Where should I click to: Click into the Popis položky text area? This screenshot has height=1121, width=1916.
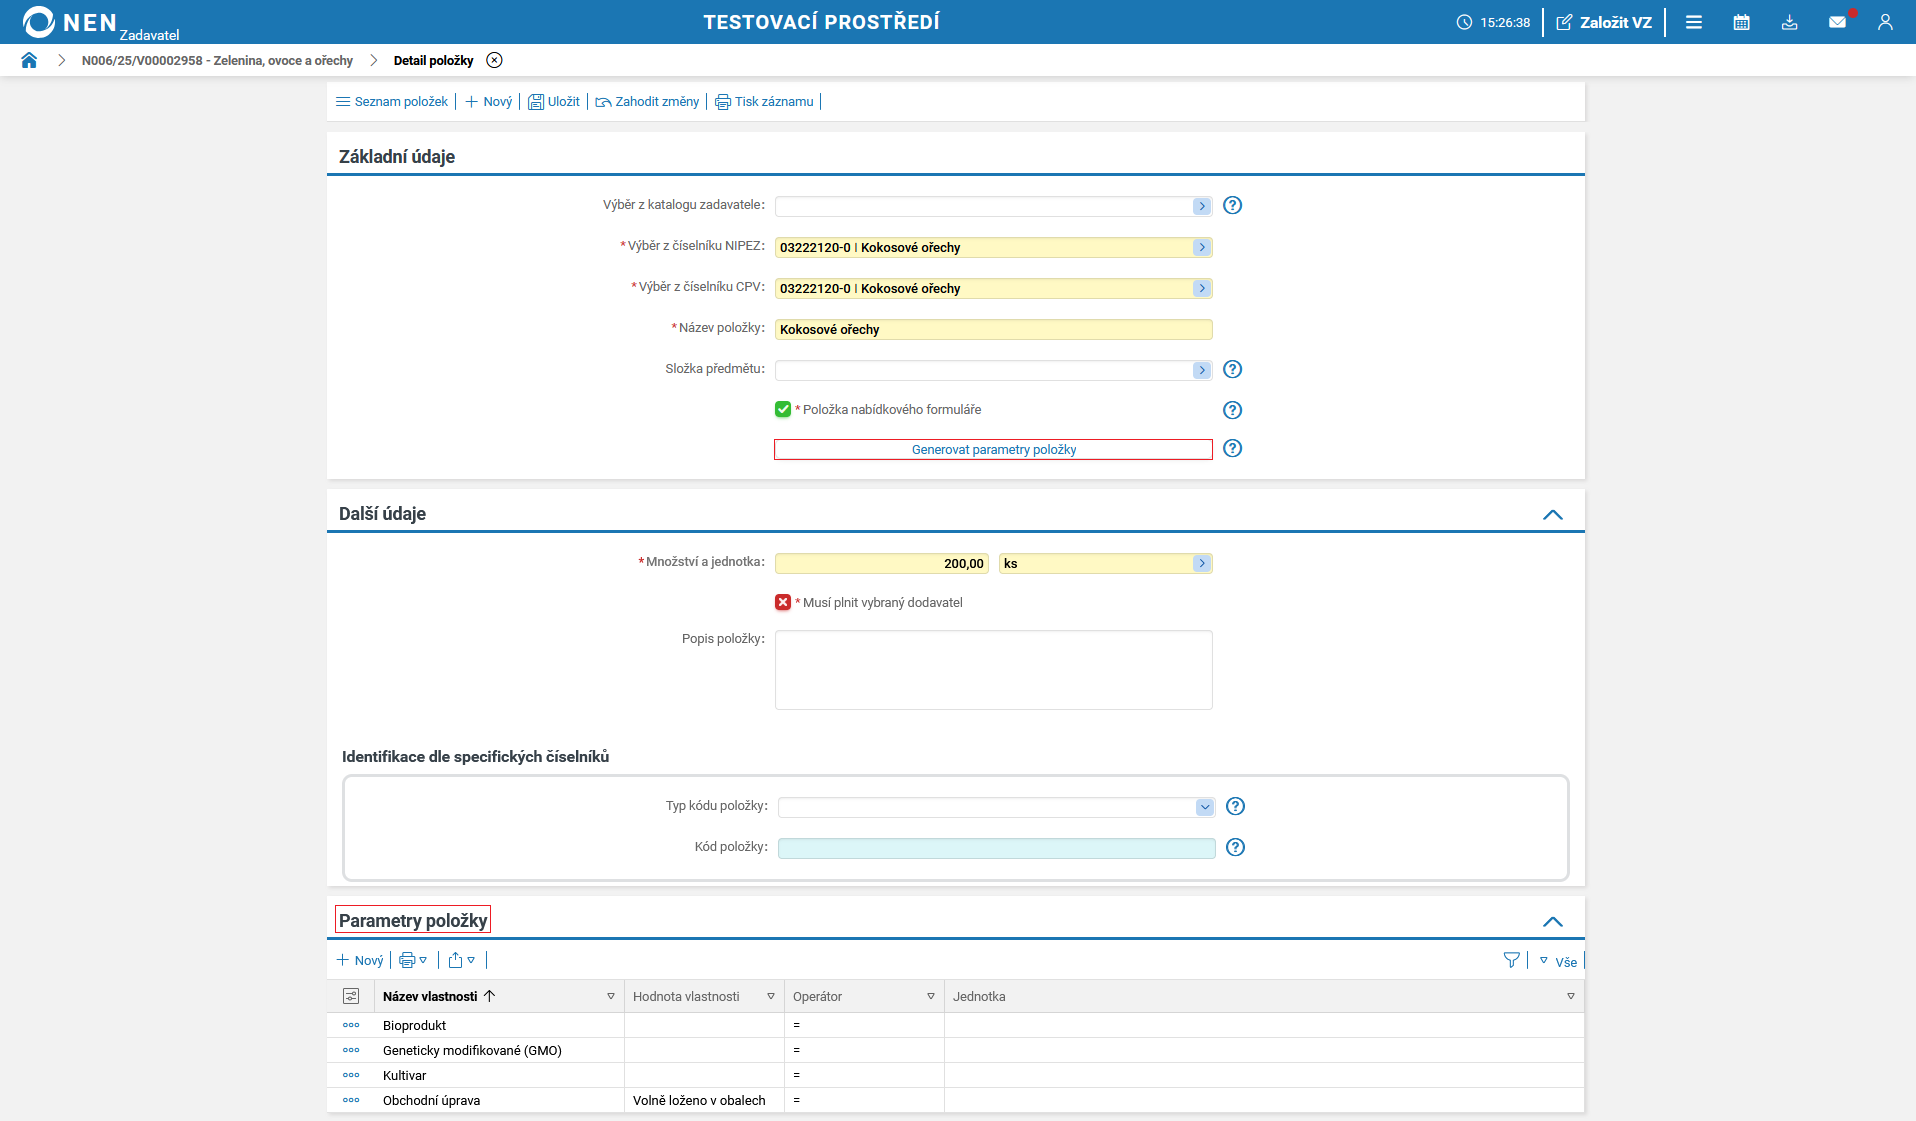point(993,670)
